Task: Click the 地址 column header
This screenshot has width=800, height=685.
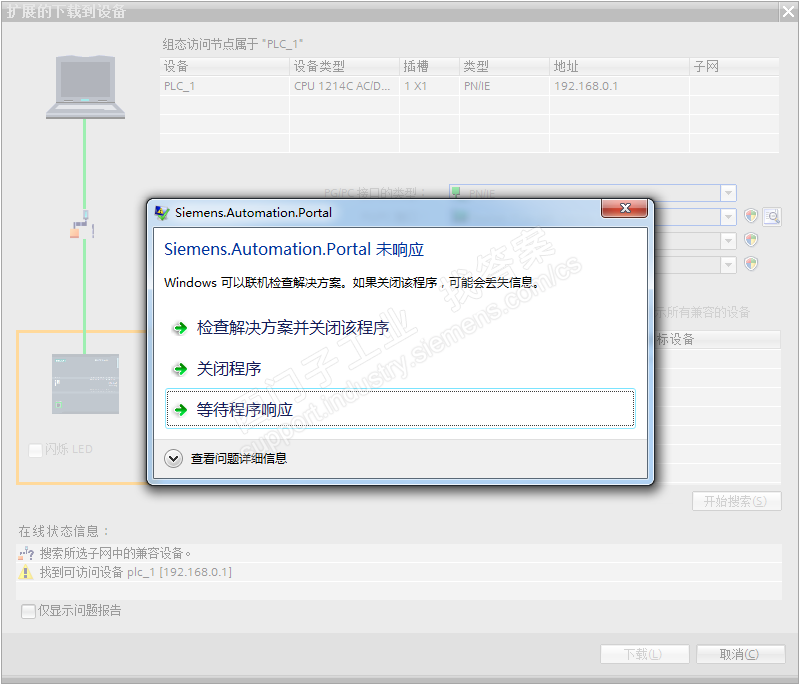Action: 619,66
